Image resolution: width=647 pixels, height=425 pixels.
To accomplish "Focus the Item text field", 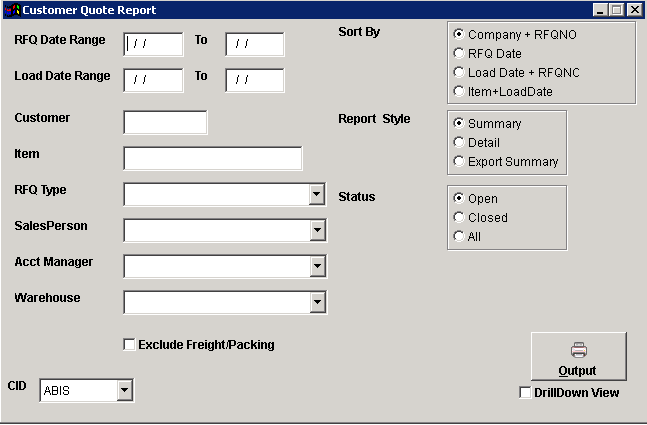I will (x=212, y=158).
